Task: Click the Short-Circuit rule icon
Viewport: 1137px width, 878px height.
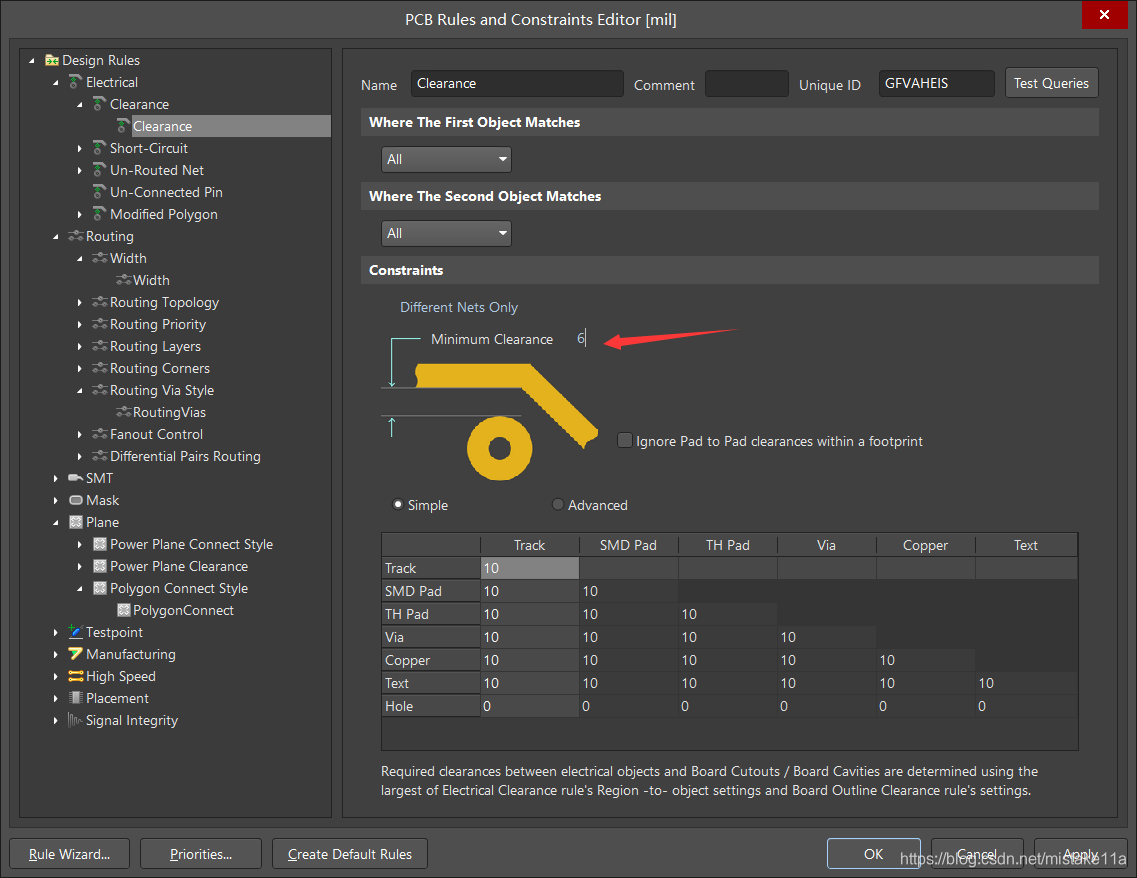Action: point(100,149)
